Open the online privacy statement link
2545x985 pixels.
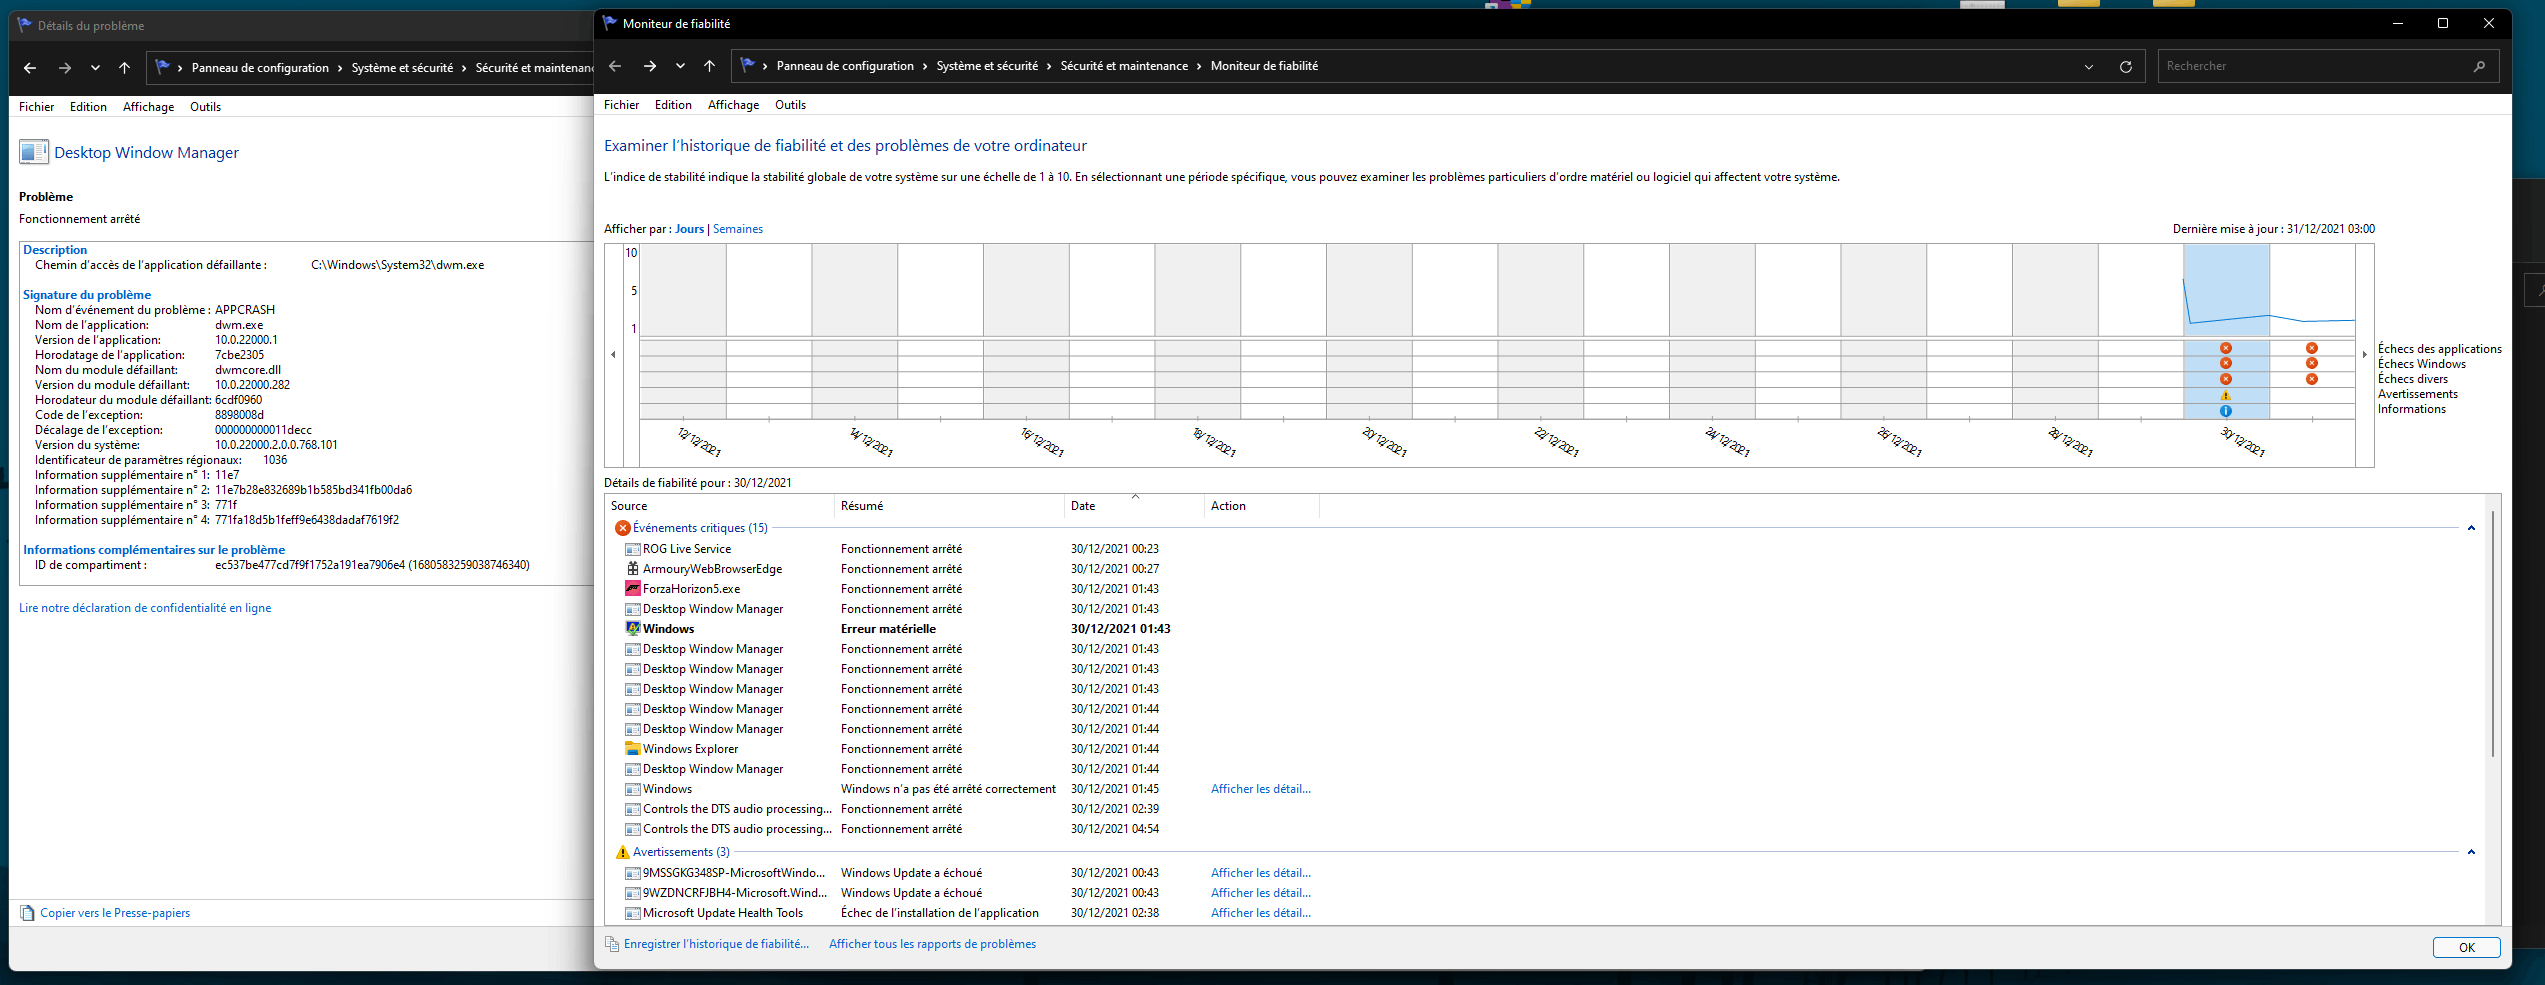click(145, 608)
